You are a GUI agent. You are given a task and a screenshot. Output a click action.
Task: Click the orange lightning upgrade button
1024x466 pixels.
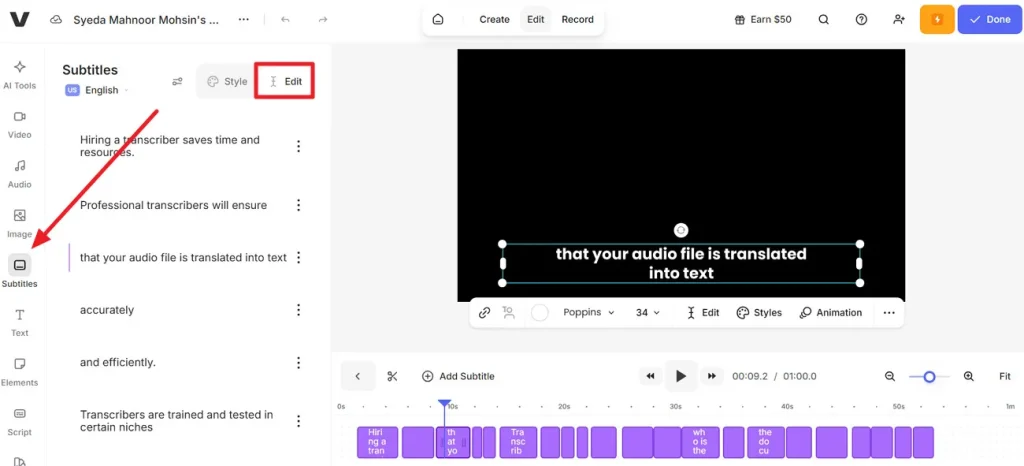[x=937, y=20]
